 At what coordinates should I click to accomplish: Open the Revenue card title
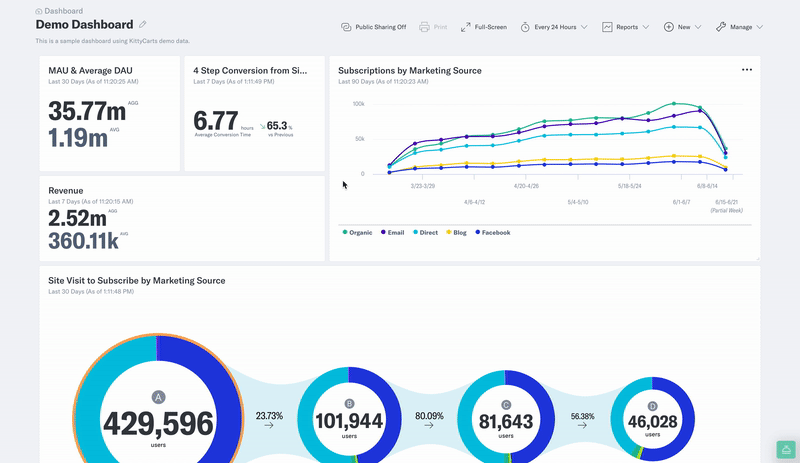click(x=66, y=190)
